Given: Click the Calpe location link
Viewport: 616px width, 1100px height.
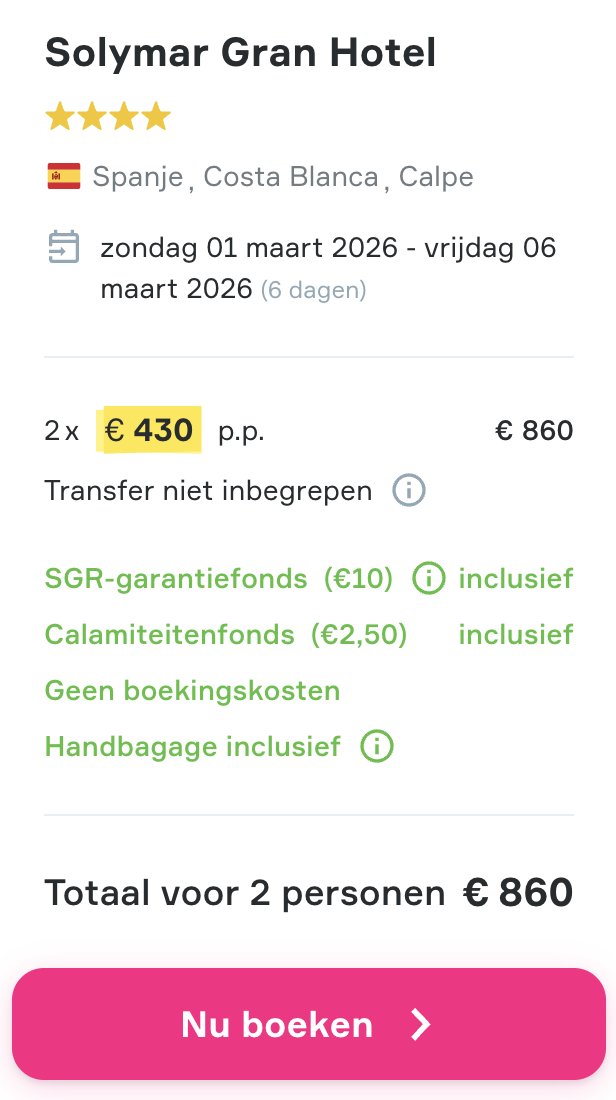Looking at the screenshot, I should [437, 176].
